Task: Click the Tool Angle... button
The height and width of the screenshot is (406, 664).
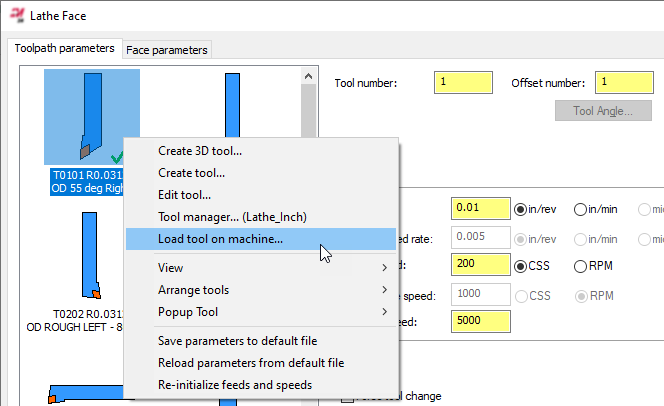Action: coord(603,110)
